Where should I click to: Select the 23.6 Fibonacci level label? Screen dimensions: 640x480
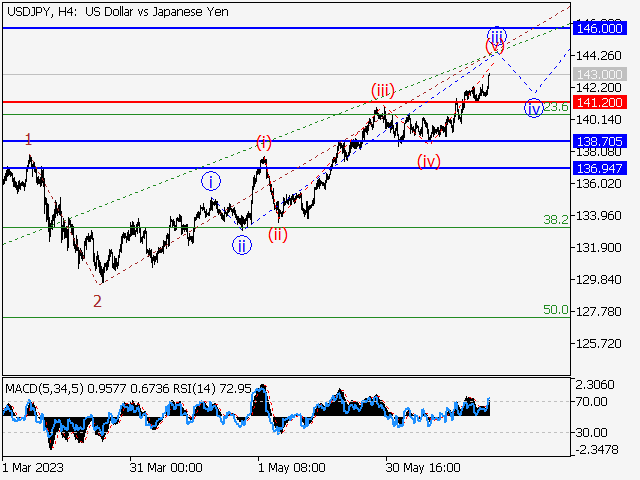556,107
